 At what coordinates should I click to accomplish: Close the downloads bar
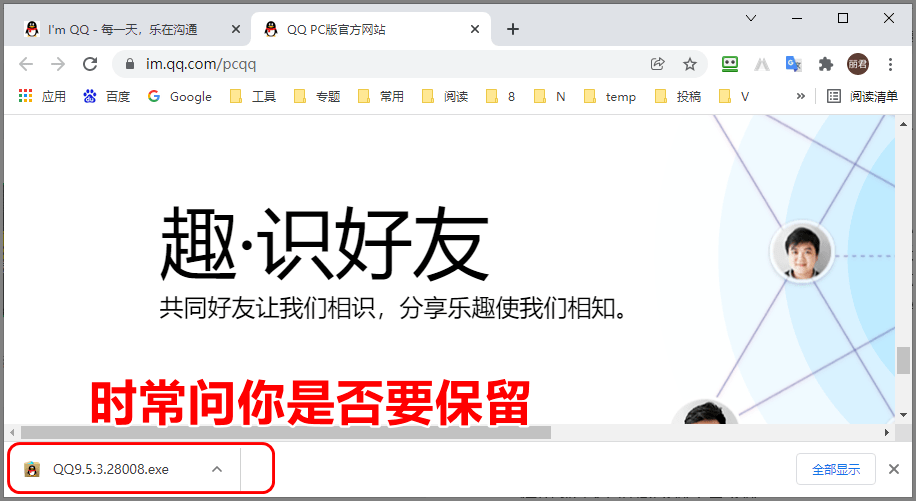[893, 469]
